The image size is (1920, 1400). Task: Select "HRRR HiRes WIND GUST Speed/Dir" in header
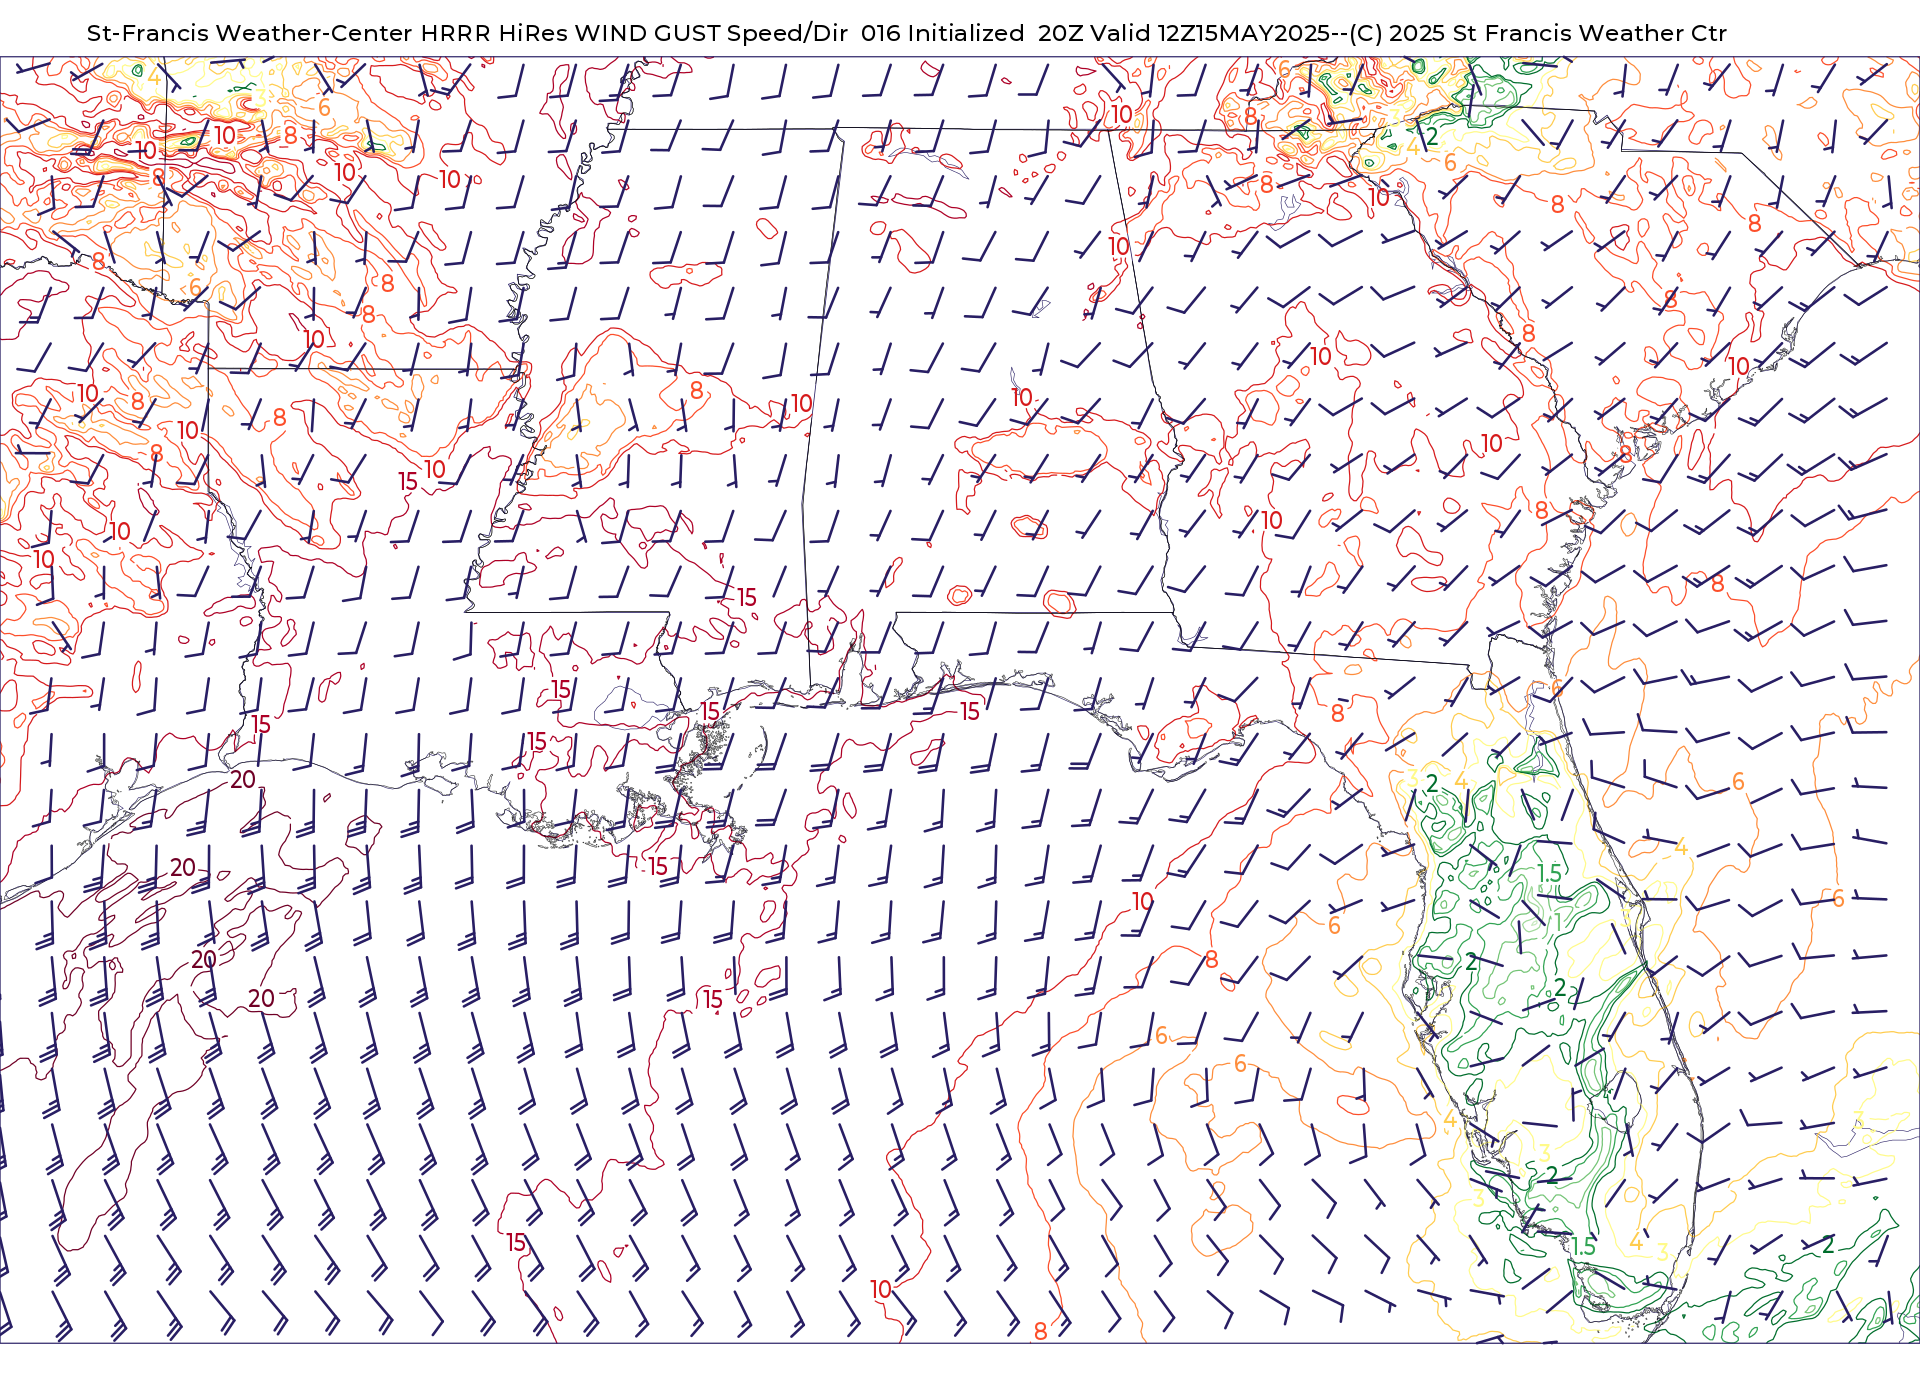coord(634,33)
